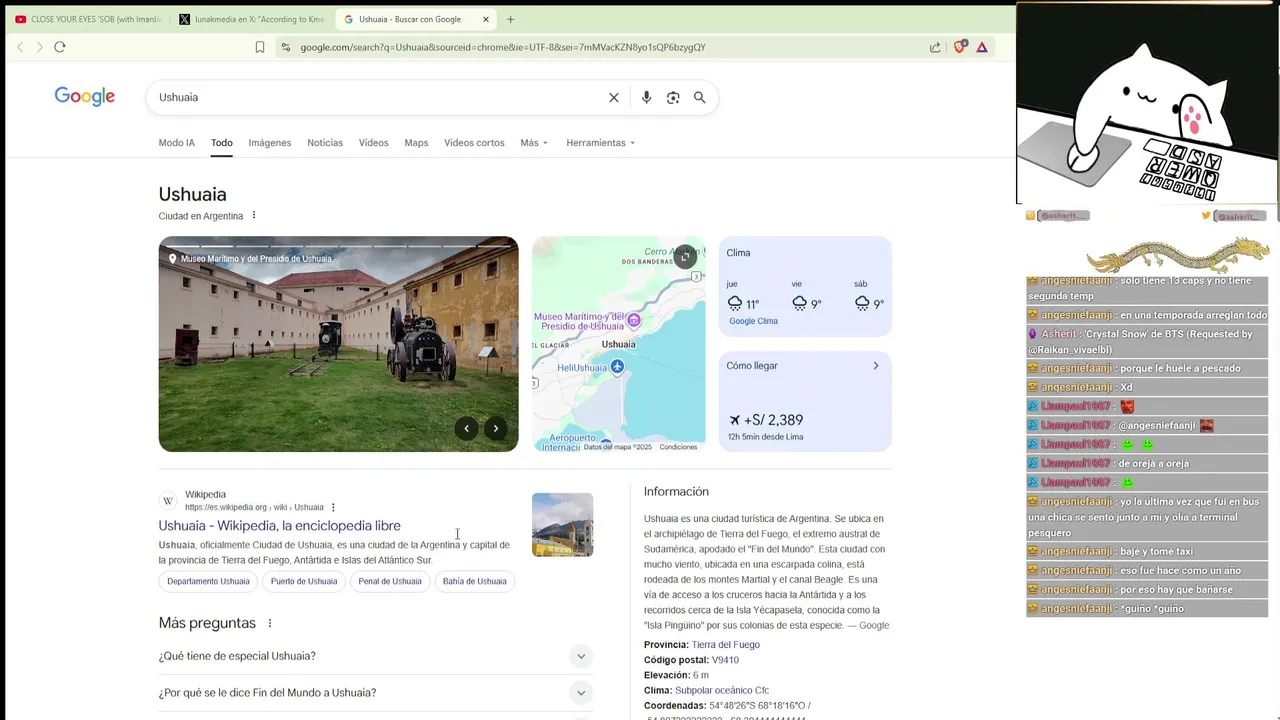
Task: Show previous photo in Ushuaia carousel
Action: [466, 428]
